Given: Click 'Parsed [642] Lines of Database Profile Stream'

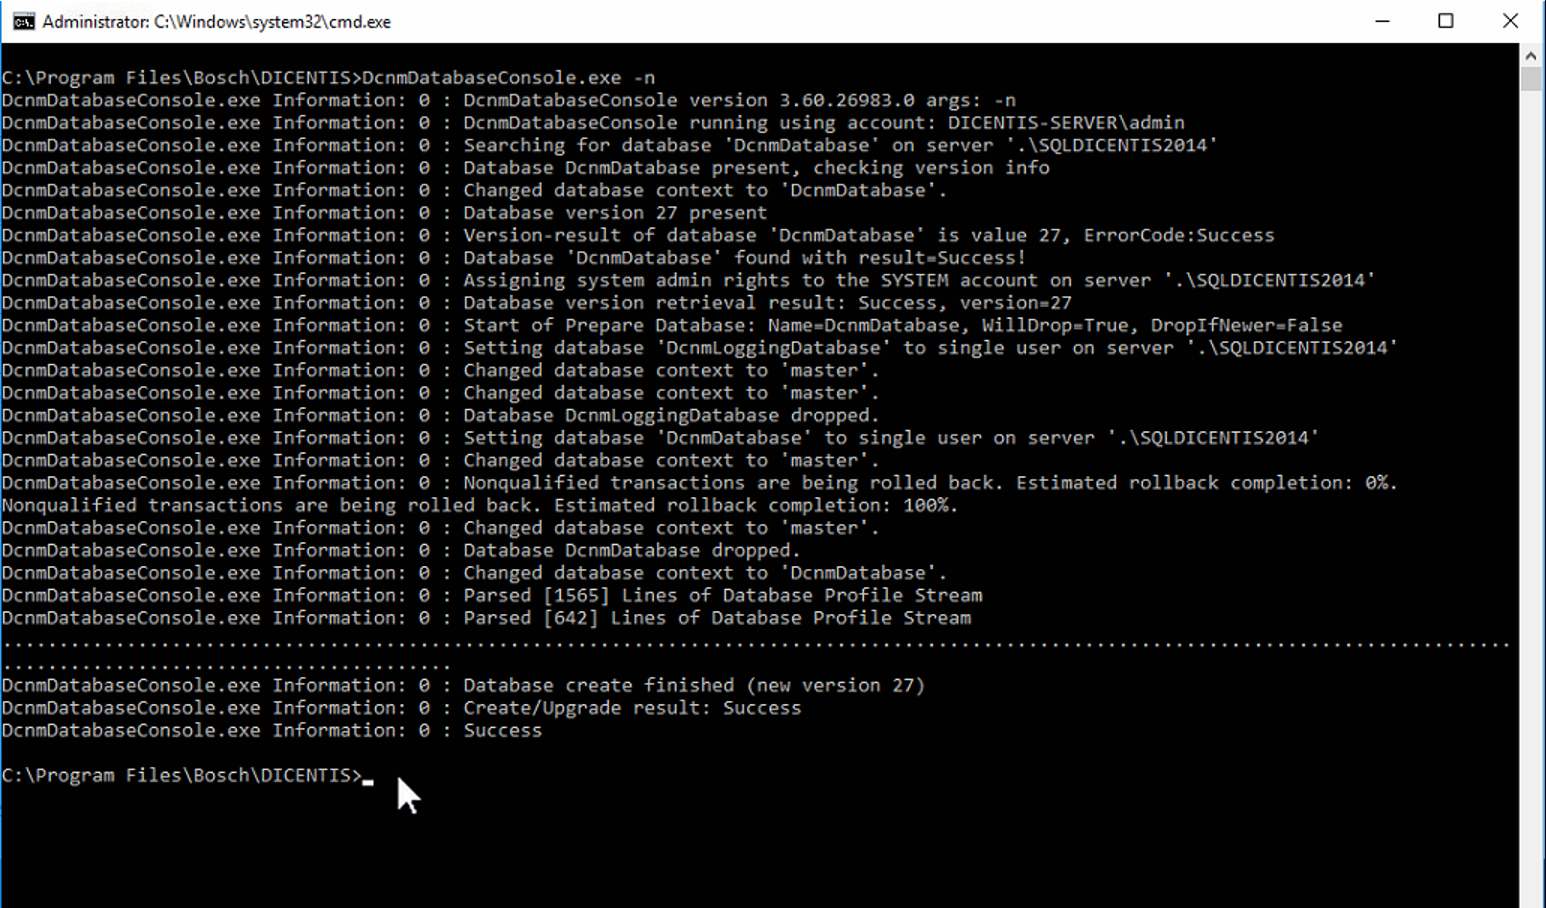Looking at the screenshot, I should click(x=717, y=618).
